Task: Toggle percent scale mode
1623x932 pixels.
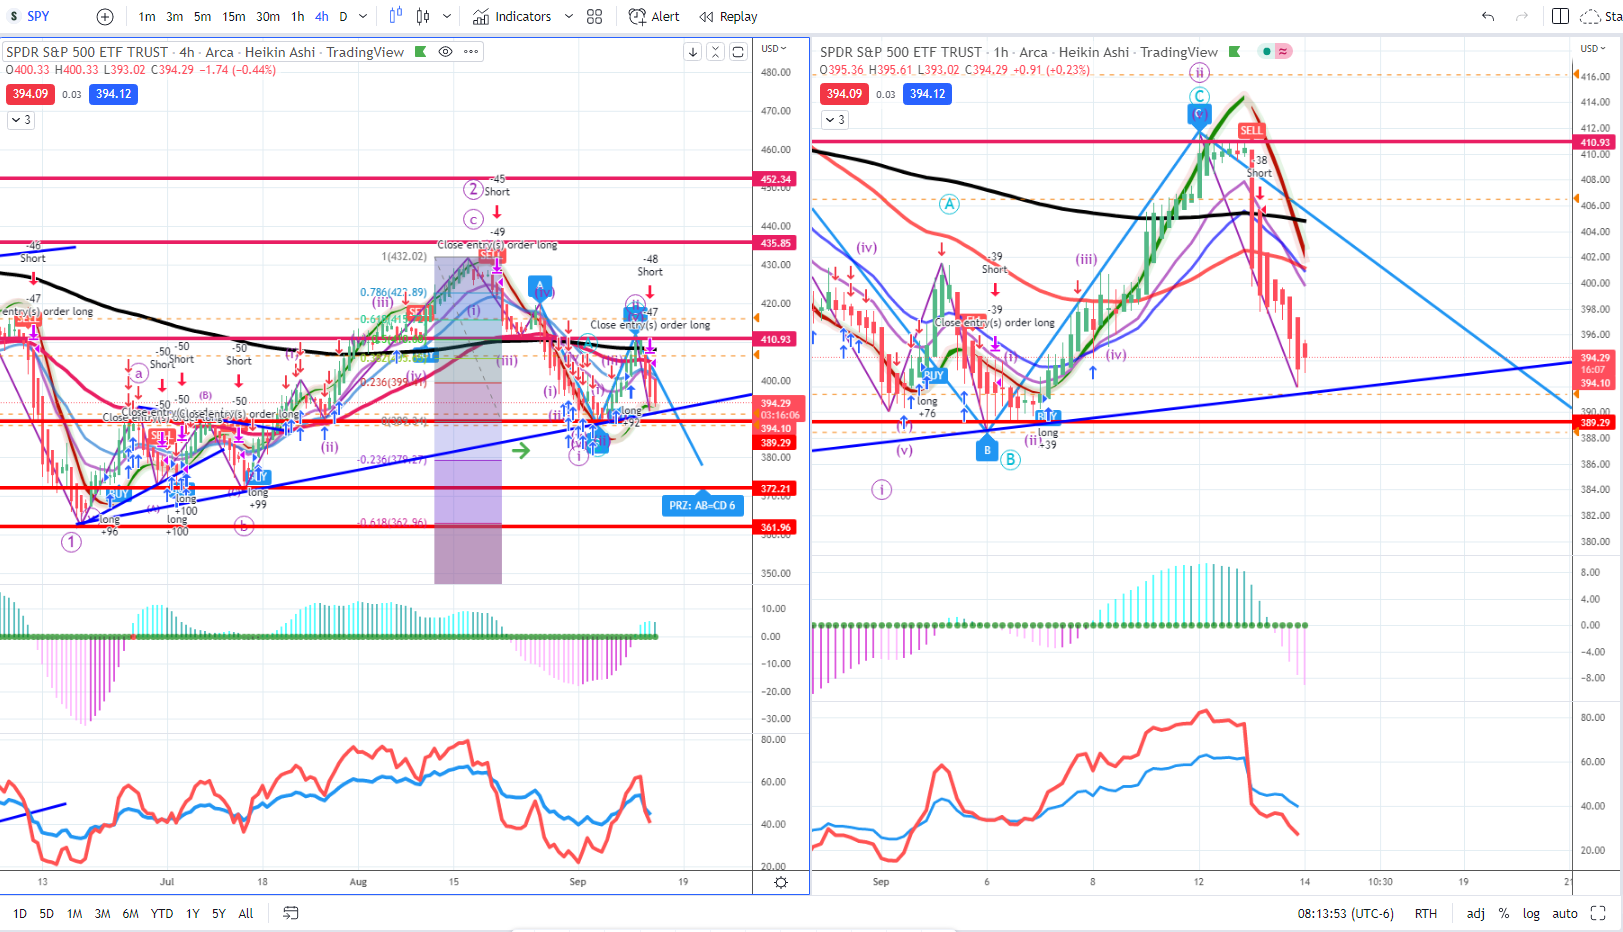Action: (1504, 913)
